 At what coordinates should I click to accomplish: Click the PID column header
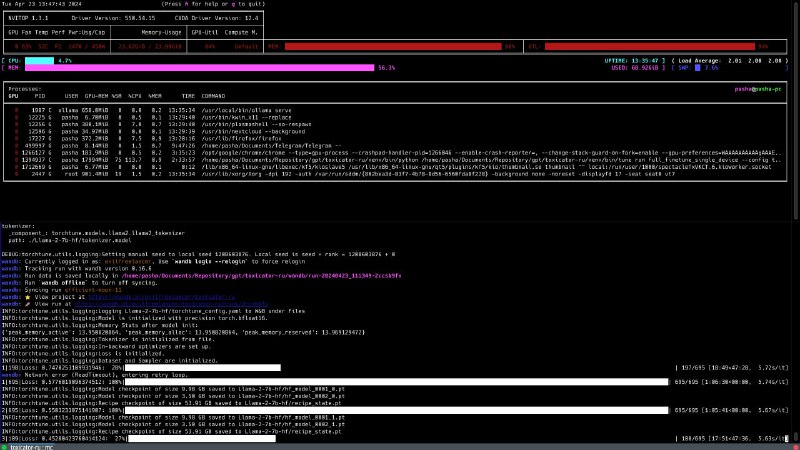[40, 96]
